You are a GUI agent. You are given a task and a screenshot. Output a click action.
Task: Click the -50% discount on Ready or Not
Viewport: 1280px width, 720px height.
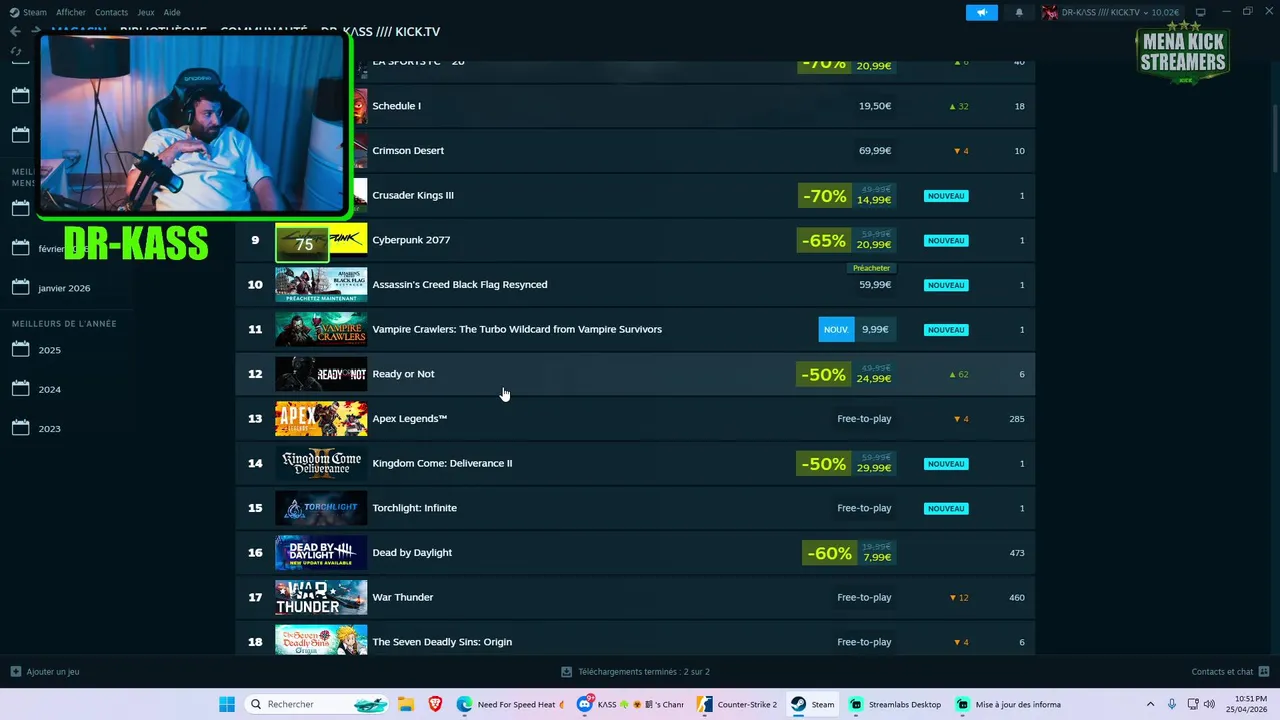click(824, 374)
